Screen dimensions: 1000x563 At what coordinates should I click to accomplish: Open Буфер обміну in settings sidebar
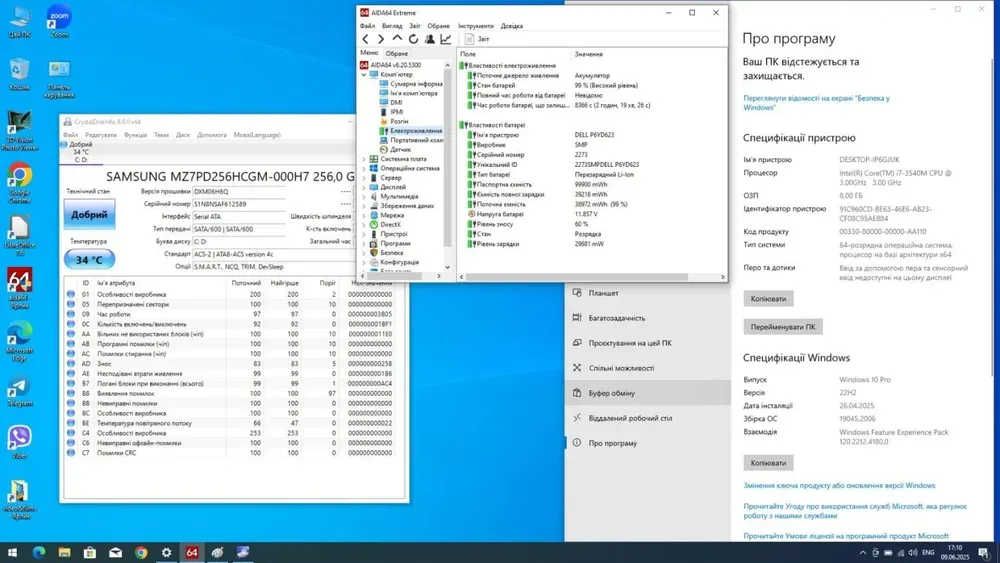coord(612,393)
